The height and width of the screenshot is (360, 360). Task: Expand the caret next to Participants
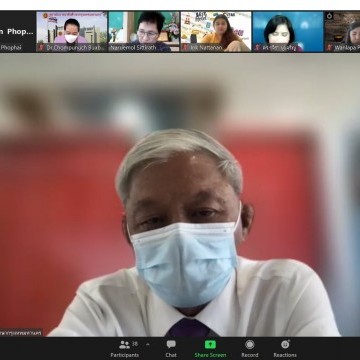pyautogui.click(x=148, y=344)
